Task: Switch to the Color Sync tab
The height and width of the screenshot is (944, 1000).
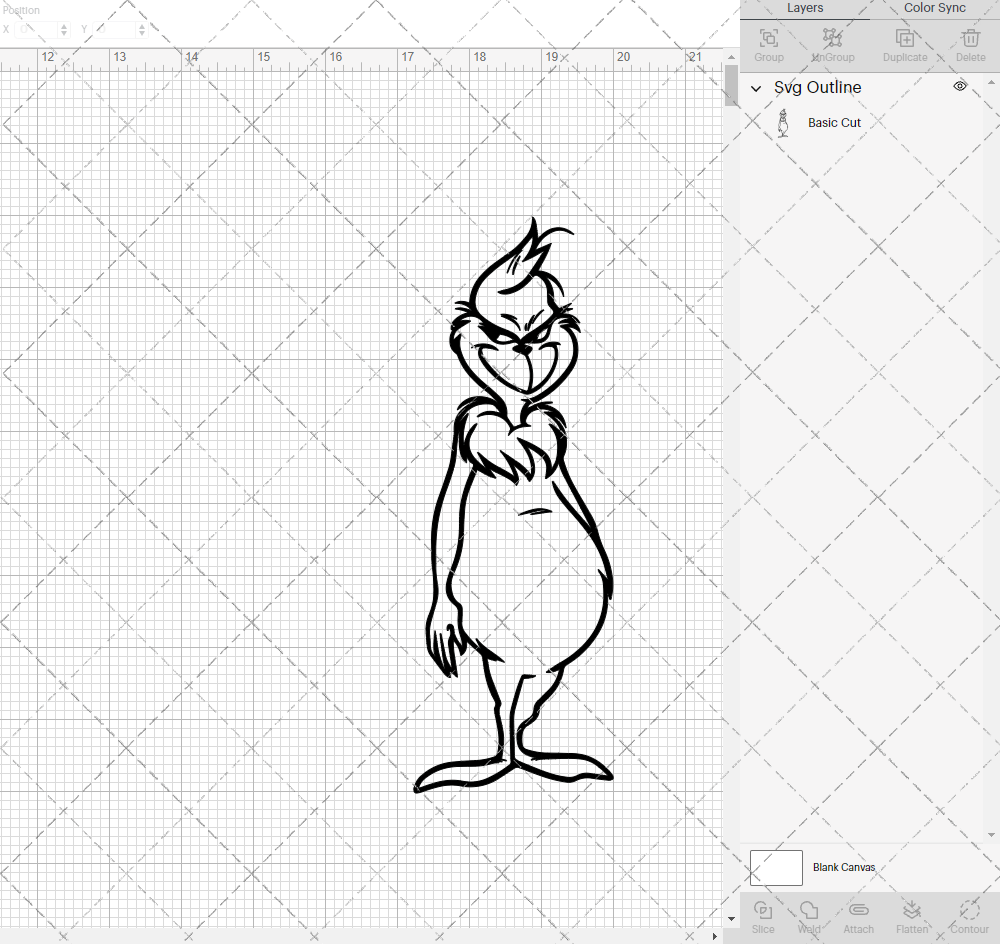Action: click(934, 8)
